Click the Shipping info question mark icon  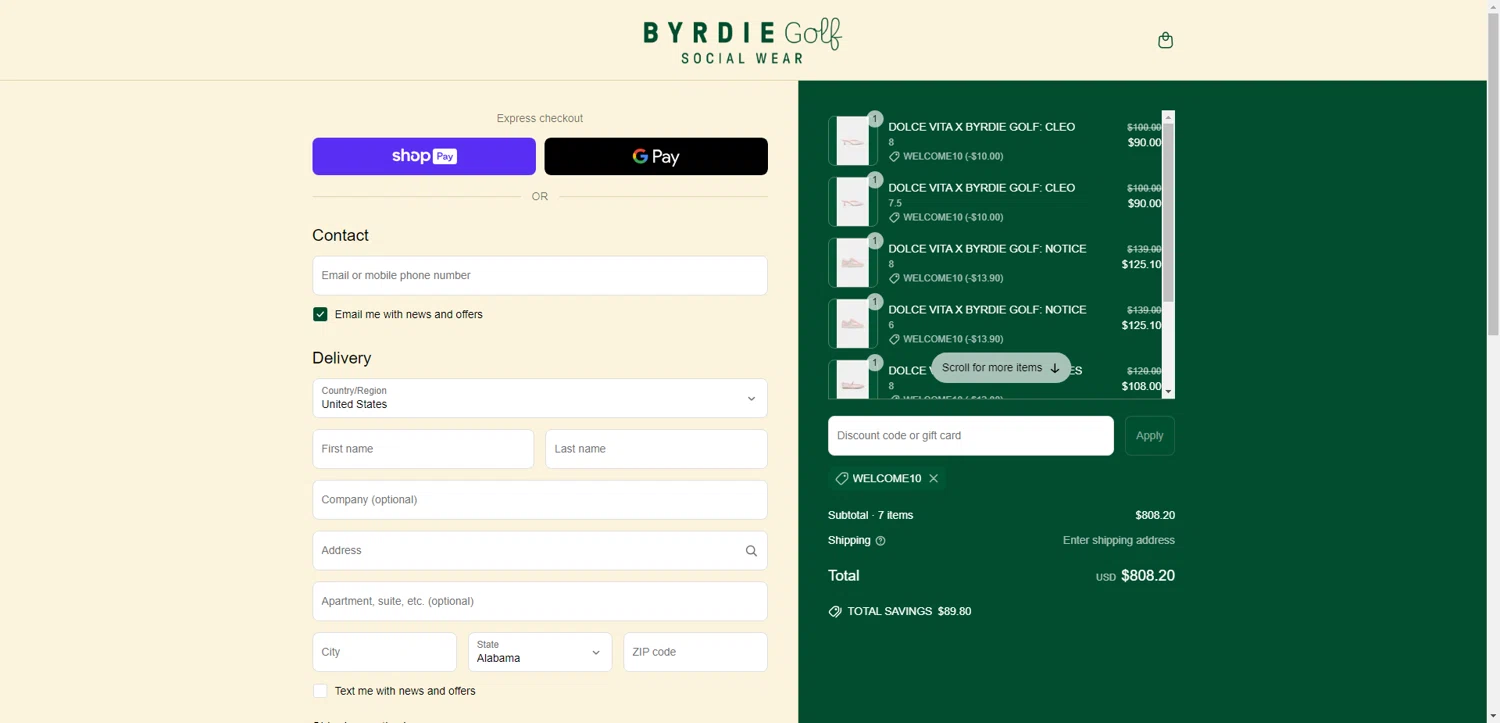coord(880,541)
